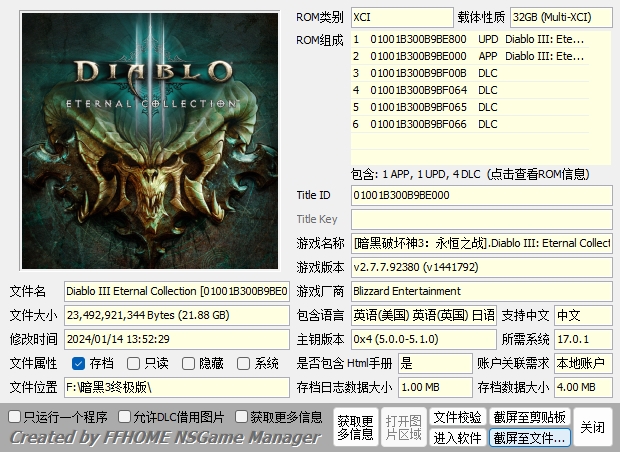Screen dimensions: 620x452
Task: Click 包含: 1 APP, 1 UPD, 4 DLC link text
Action: (470, 174)
